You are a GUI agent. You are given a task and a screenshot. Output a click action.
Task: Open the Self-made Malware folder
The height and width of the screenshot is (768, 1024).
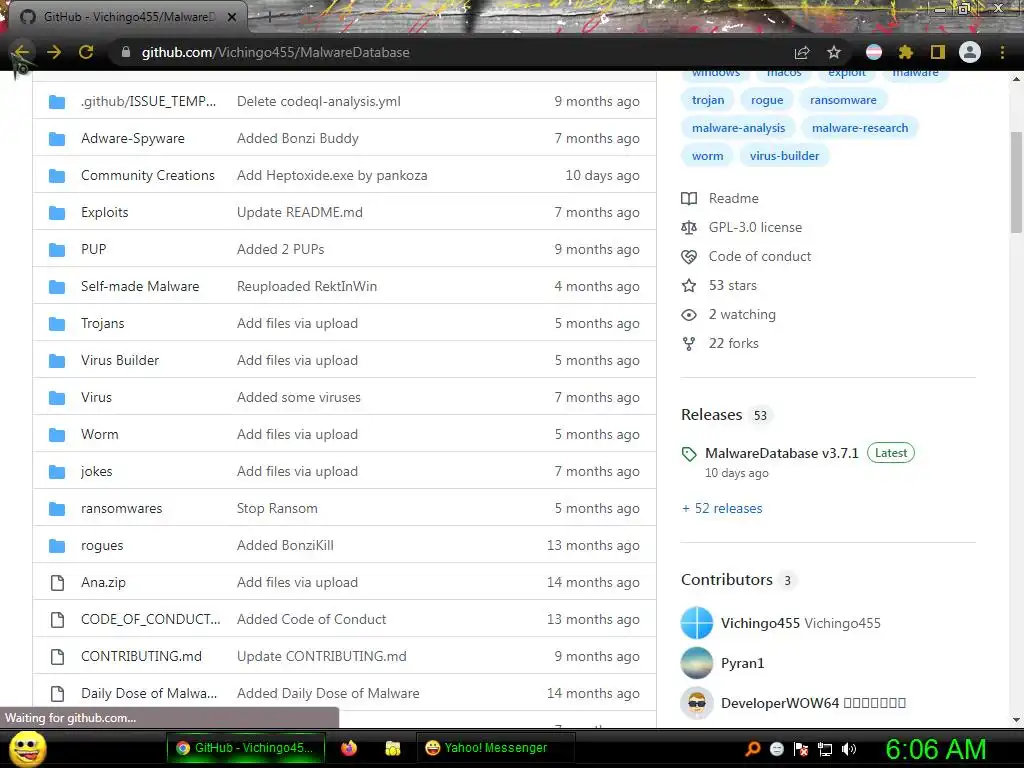[x=140, y=286]
